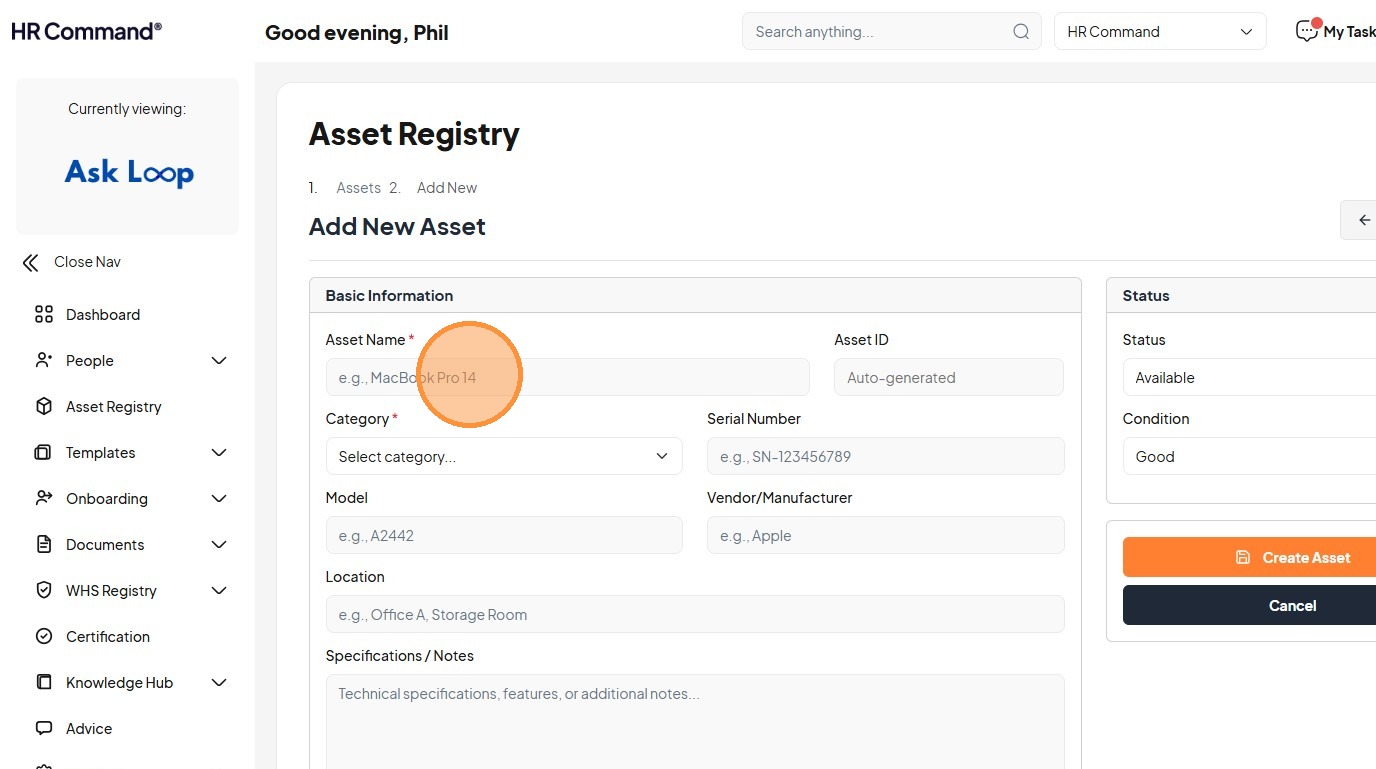
Task: Click the Certification badge icon
Action: coord(43,637)
